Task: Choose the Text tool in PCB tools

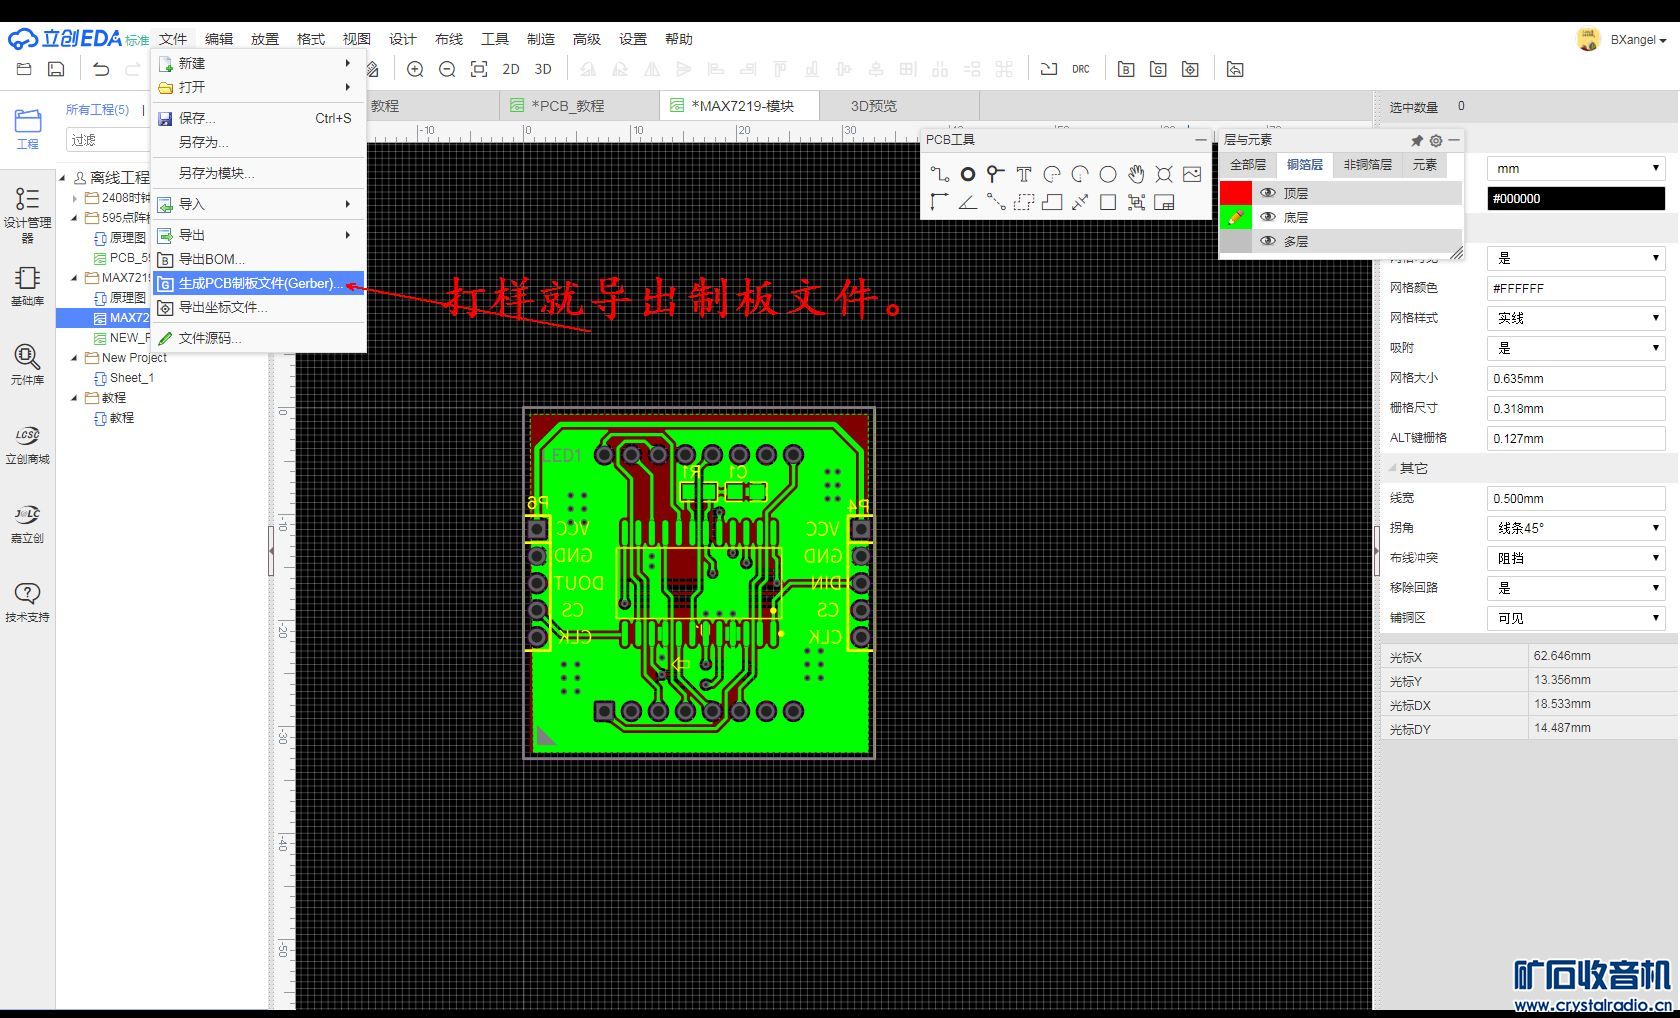Action: tap(1023, 174)
